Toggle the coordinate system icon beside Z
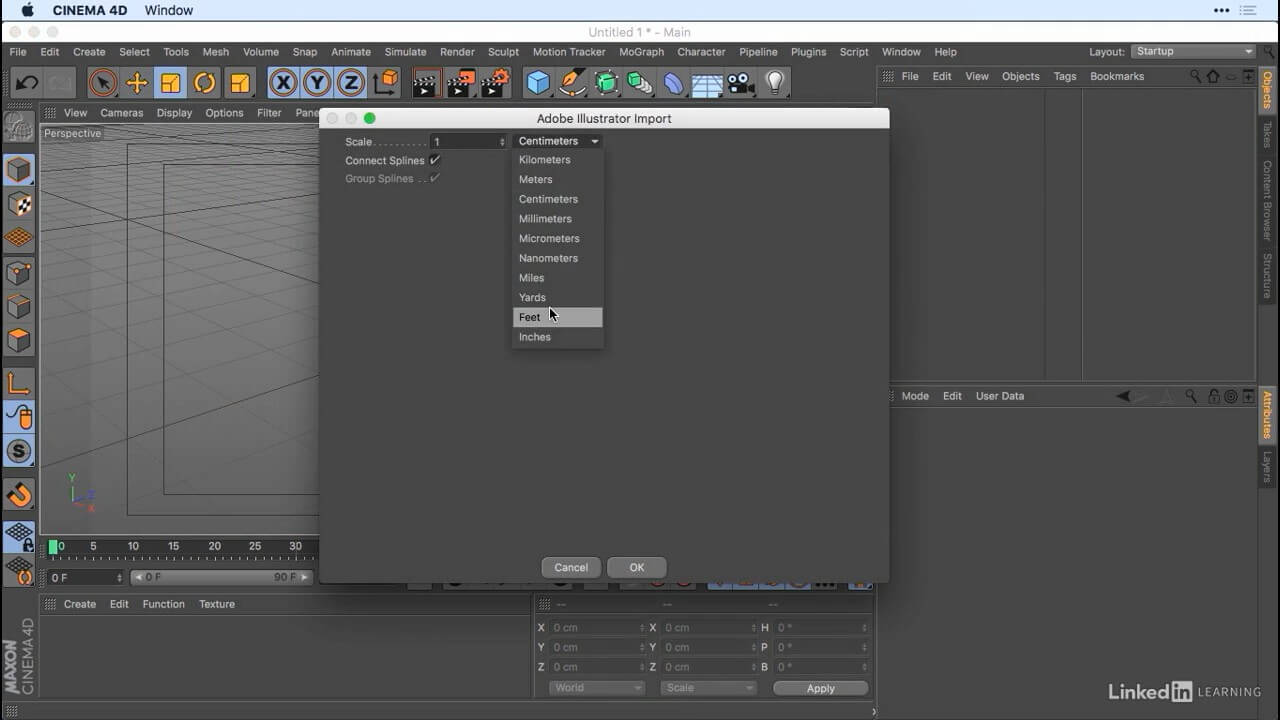The width and height of the screenshot is (1280, 720). [385, 83]
